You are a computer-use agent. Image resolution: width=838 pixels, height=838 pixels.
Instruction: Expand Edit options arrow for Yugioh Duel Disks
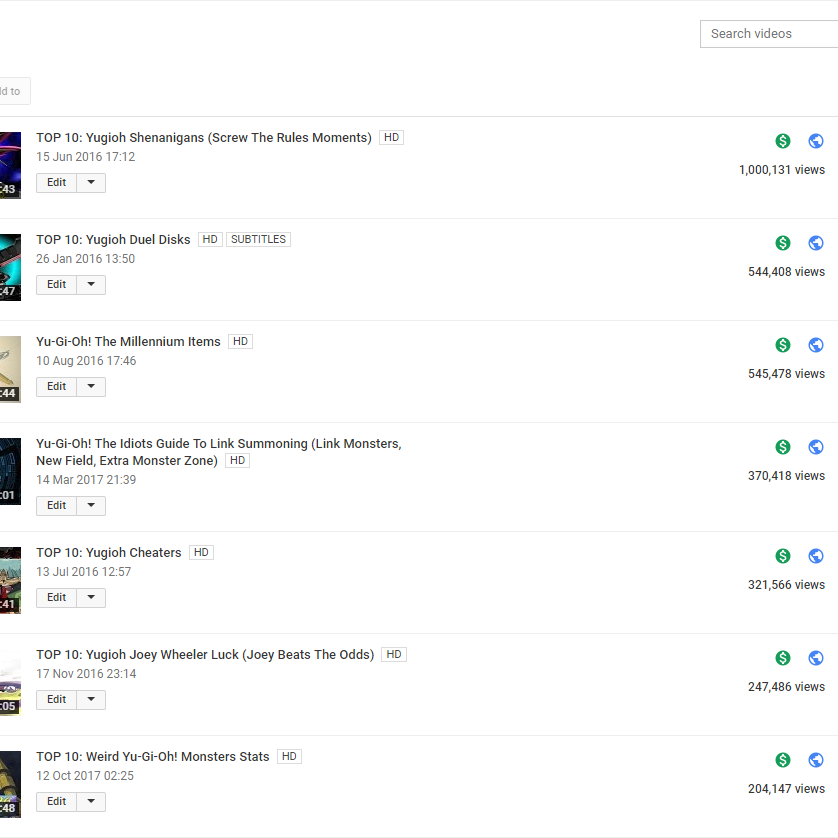pyautogui.click(x=91, y=285)
